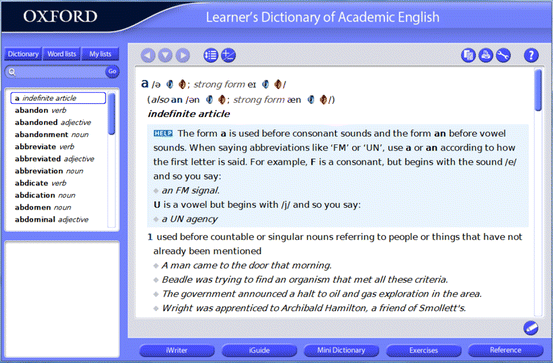Play brown American audio for /ən/
The image size is (553, 363).
(221, 99)
